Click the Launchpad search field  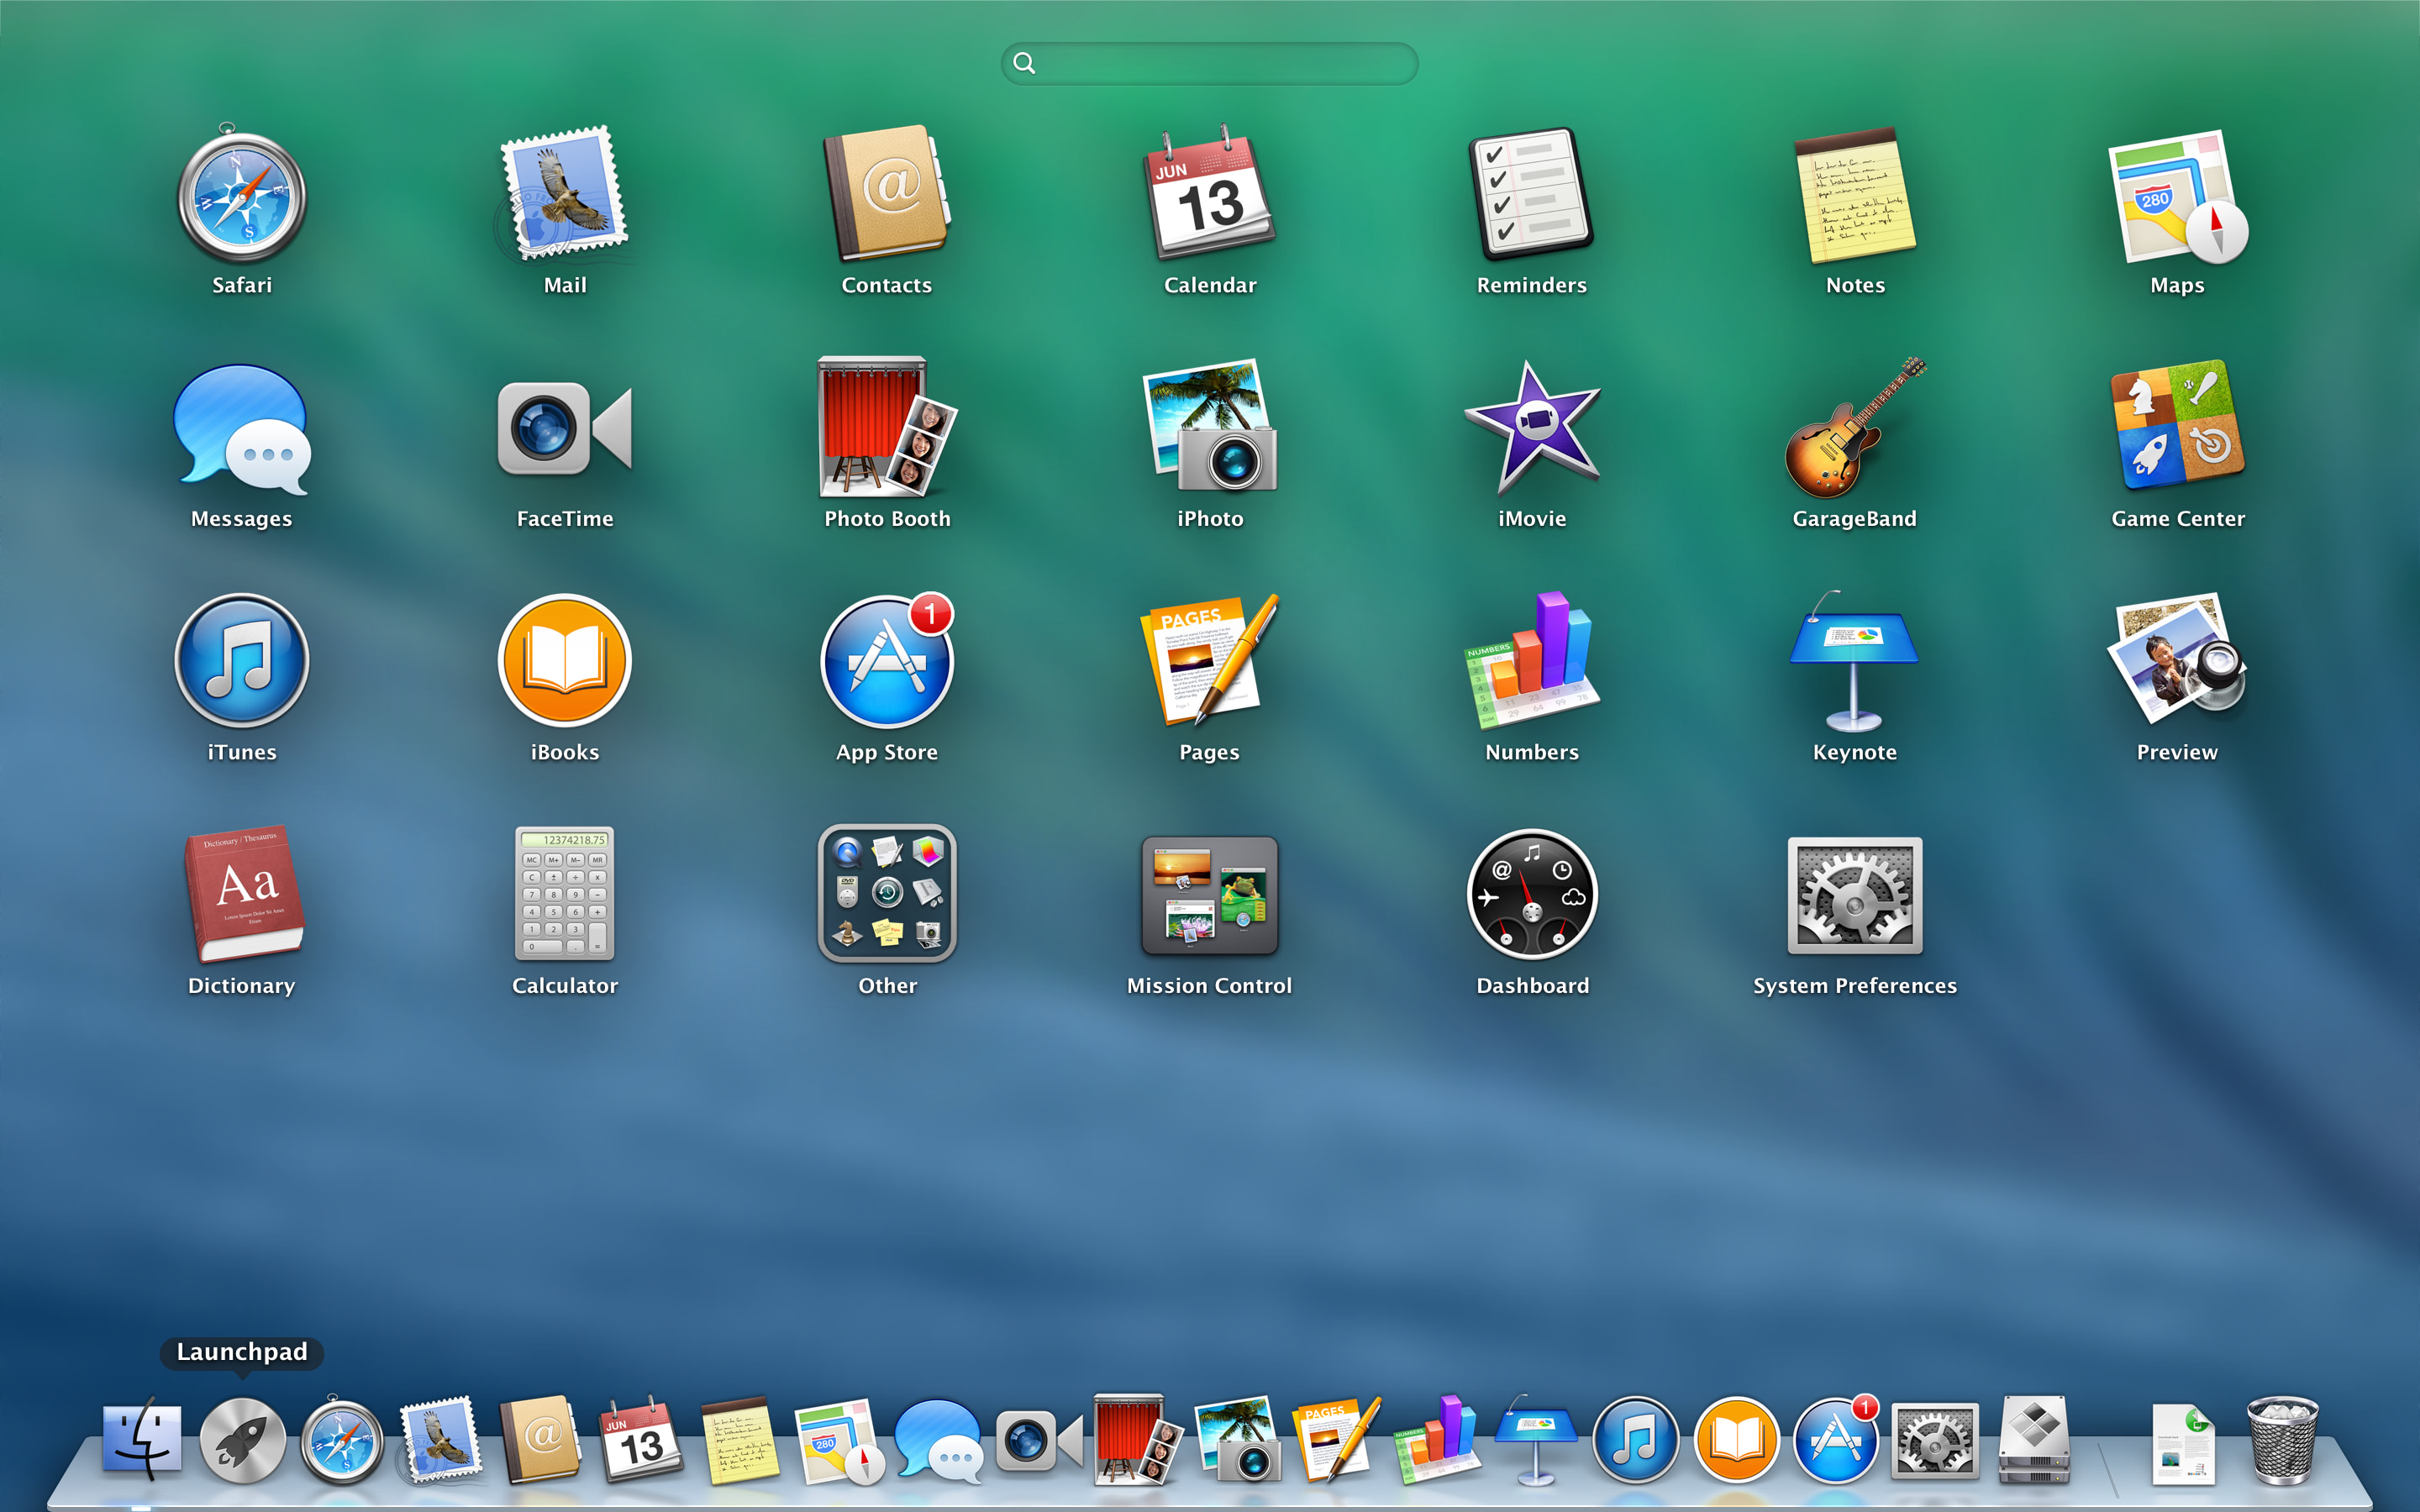pos(1208,63)
